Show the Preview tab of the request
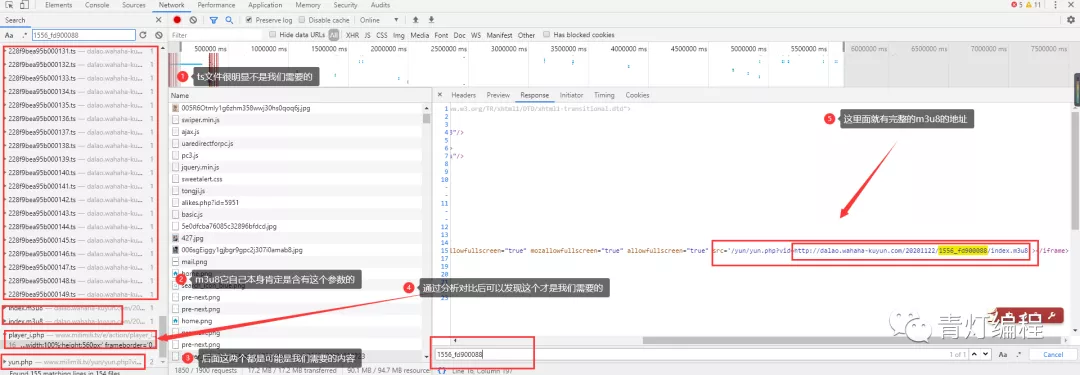The height and width of the screenshot is (375, 1080). click(498, 95)
